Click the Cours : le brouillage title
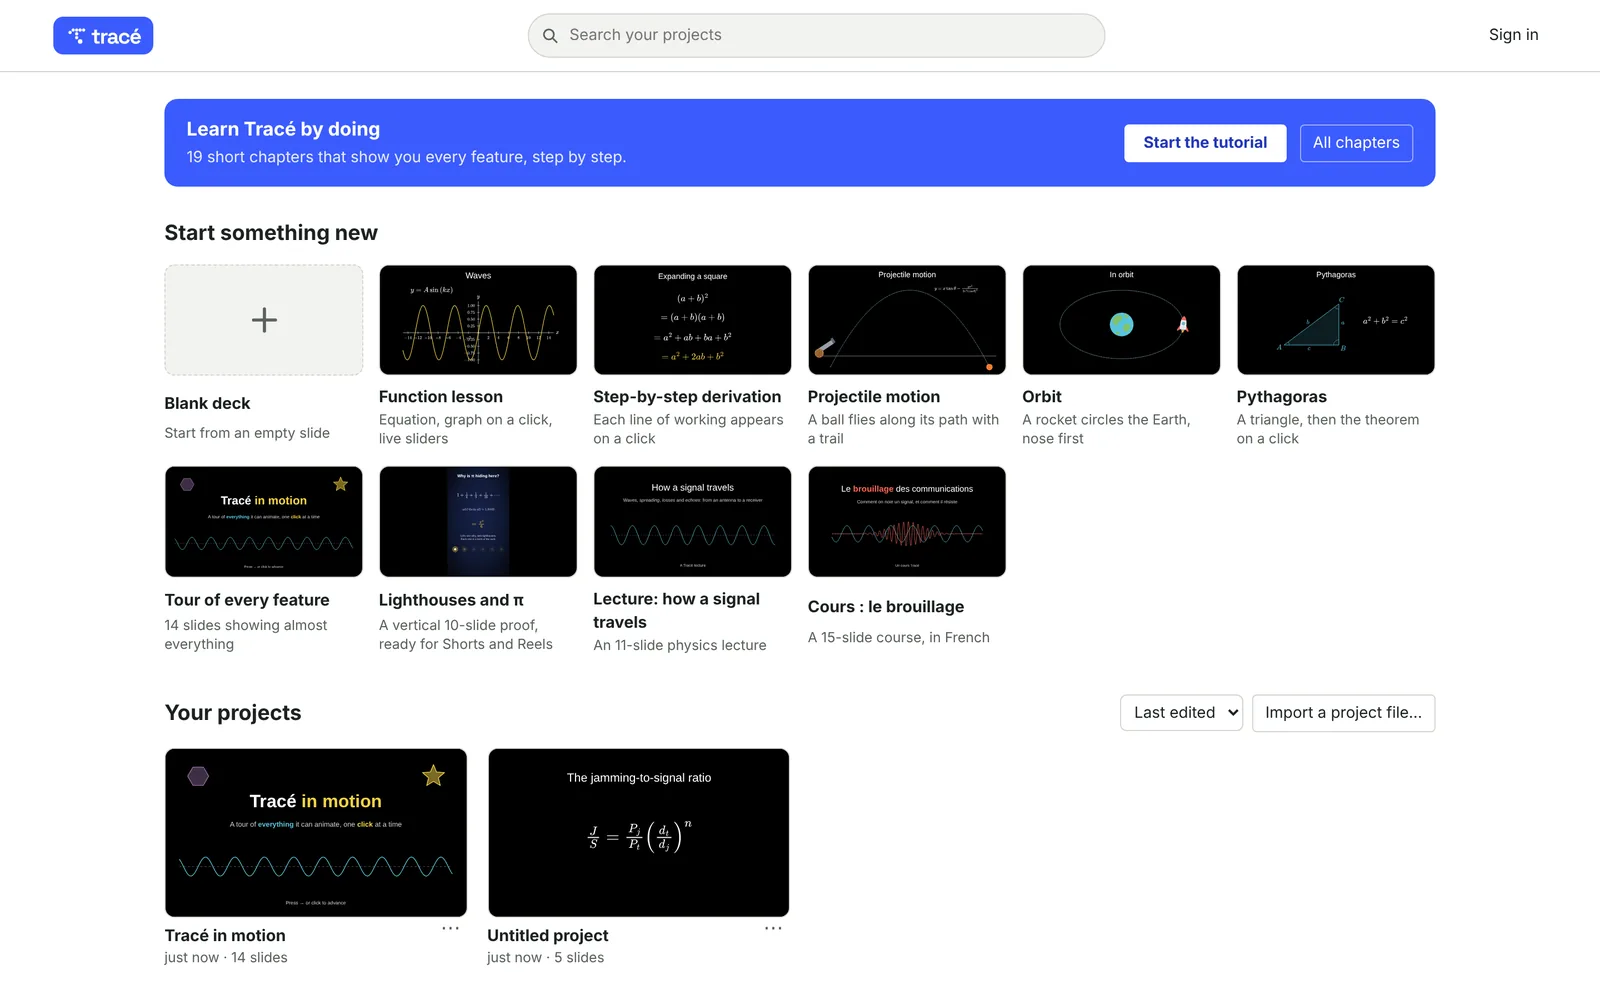Screen dimensions: 1600x1000 886,607
